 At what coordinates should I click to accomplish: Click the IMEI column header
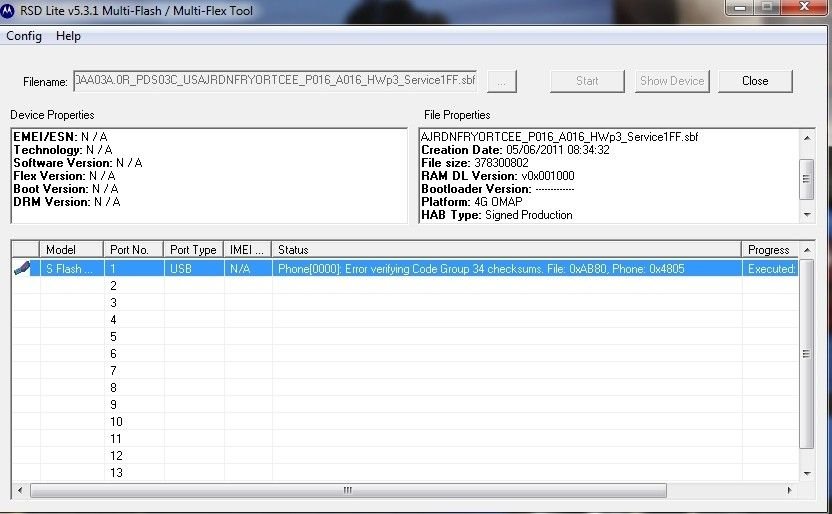247,249
